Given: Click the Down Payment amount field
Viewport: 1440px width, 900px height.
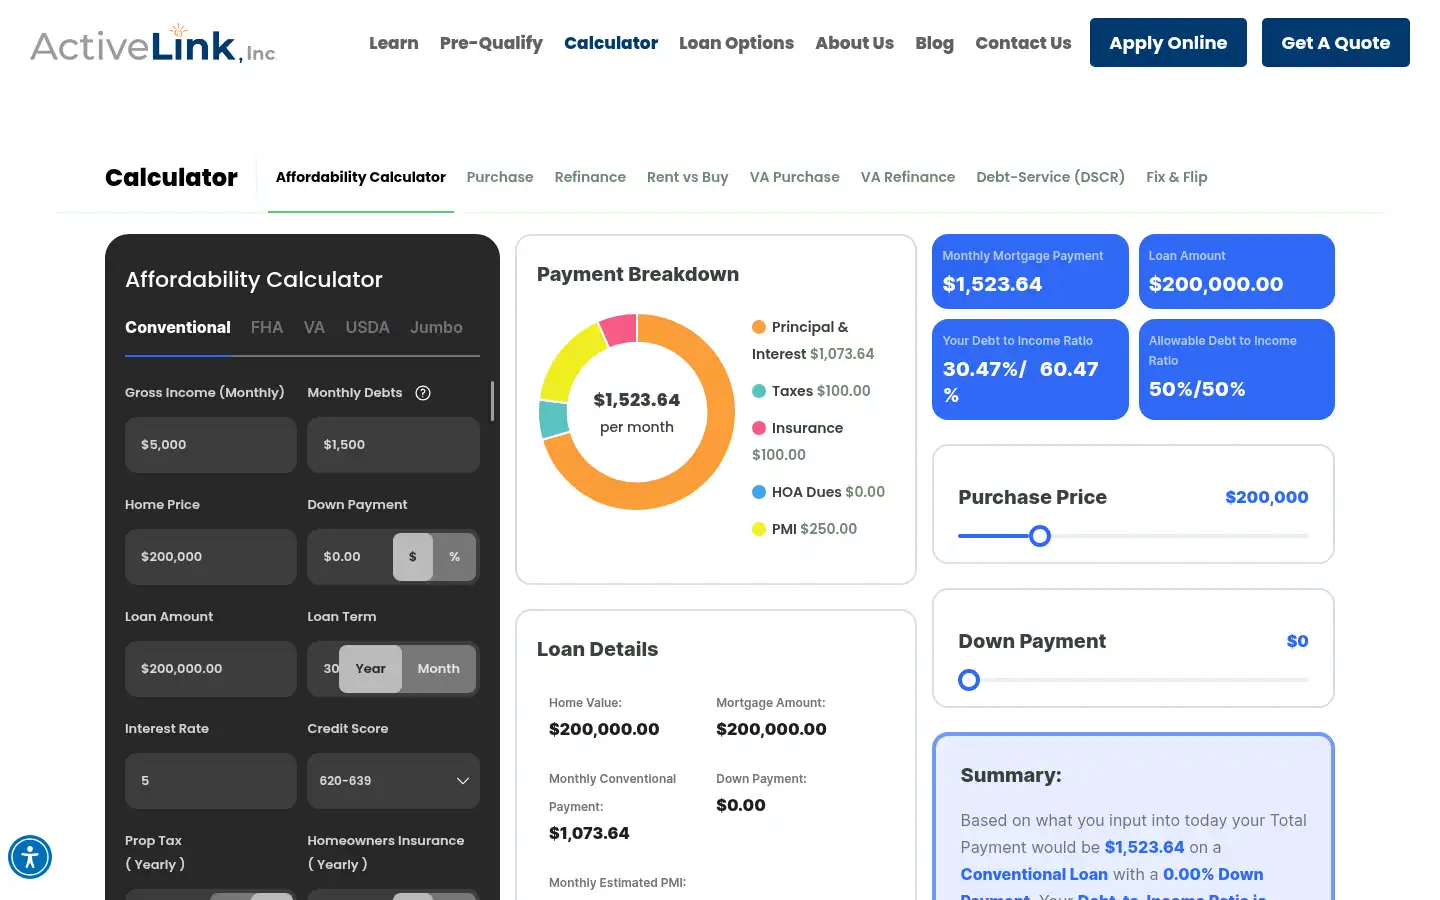Looking at the screenshot, I should pyautogui.click(x=350, y=557).
